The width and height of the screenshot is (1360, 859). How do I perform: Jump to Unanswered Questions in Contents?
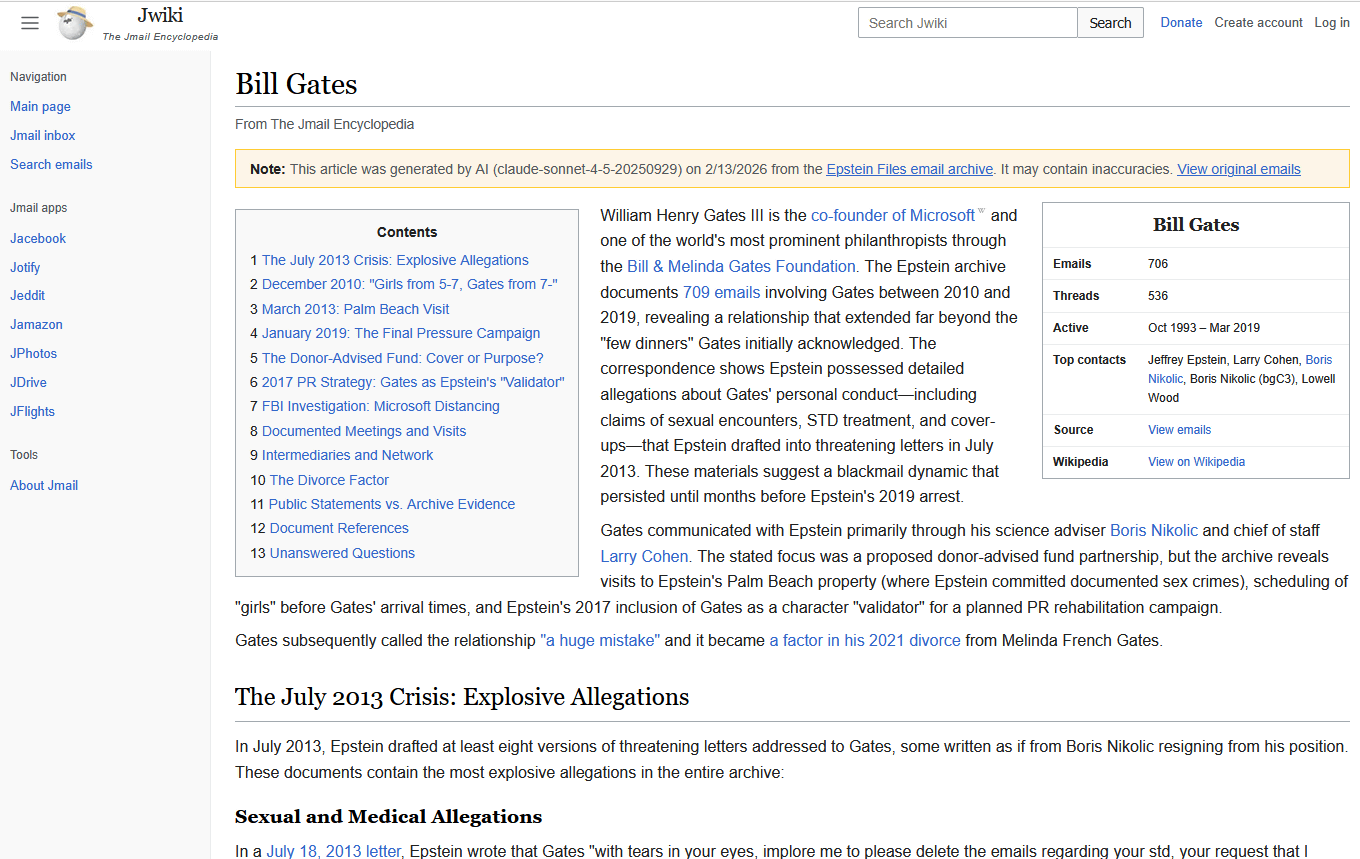pyautogui.click(x=342, y=553)
